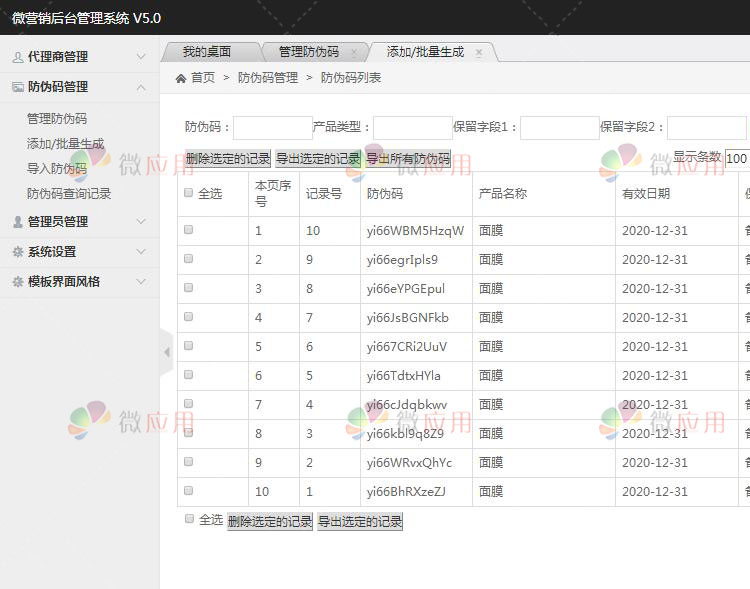
Task: Click the bottom 删除选定的记录 button
Action: pyautogui.click(x=270, y=521)
